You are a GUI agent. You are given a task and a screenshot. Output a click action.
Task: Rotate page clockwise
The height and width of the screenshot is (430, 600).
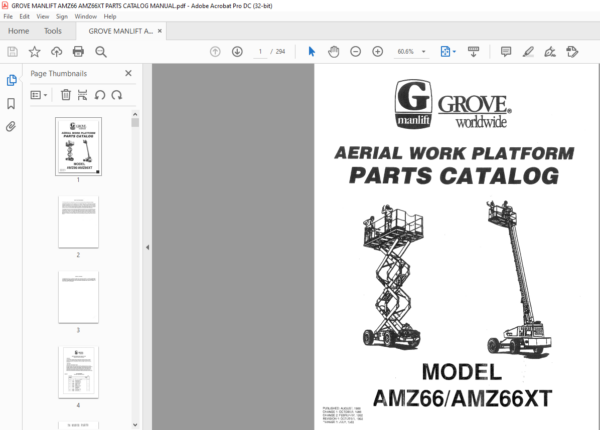pos(117,95)
